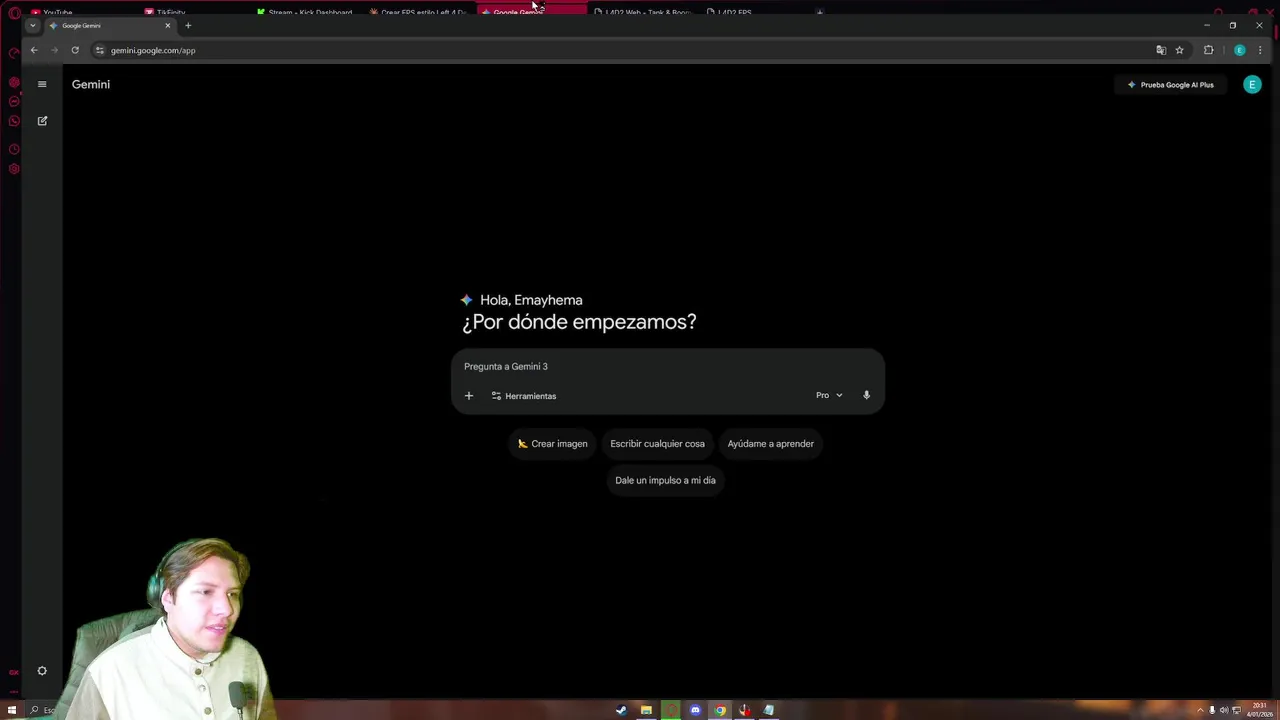The image size is (1280, 720).
Task: Select 'Dale un impulso a mi día' chip
Action: [x=665, y=480]
